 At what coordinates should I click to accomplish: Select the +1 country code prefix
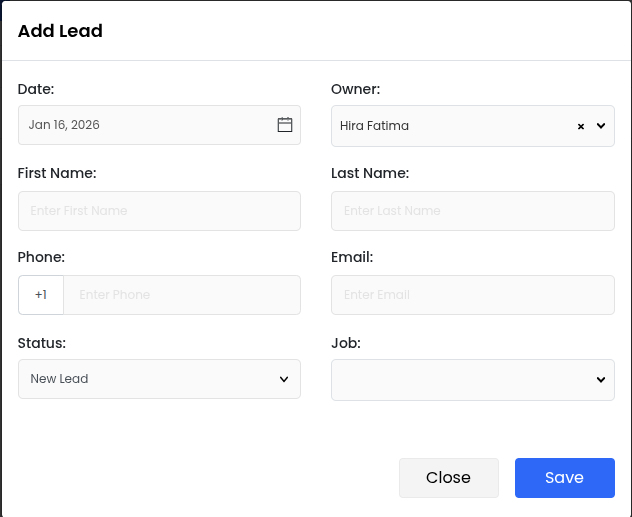pos(41,295)
